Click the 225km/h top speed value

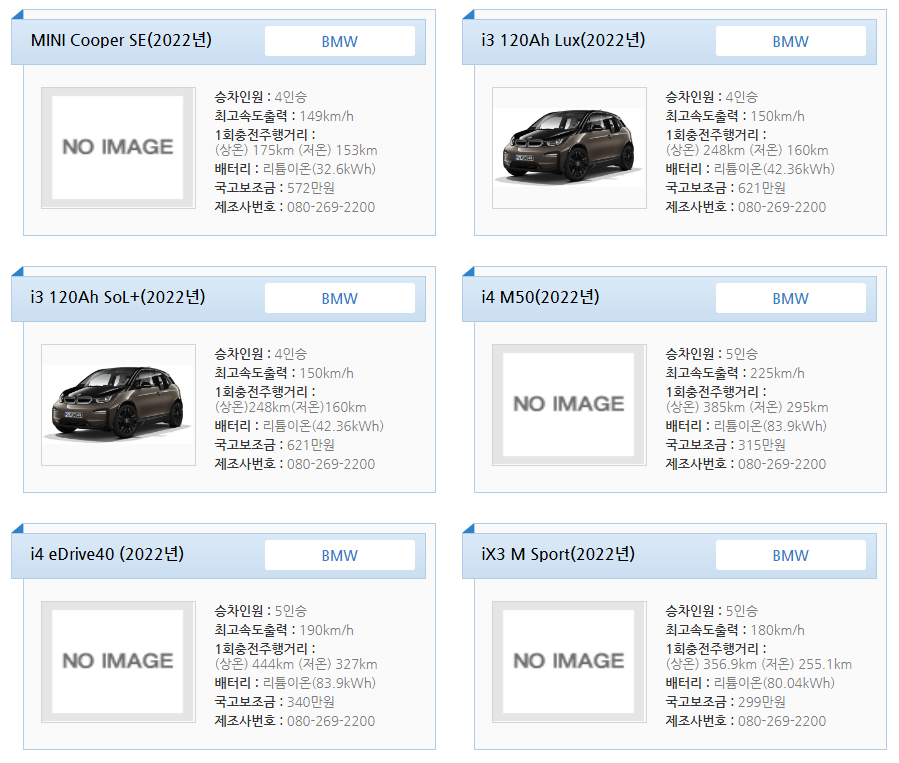point(777,373)
